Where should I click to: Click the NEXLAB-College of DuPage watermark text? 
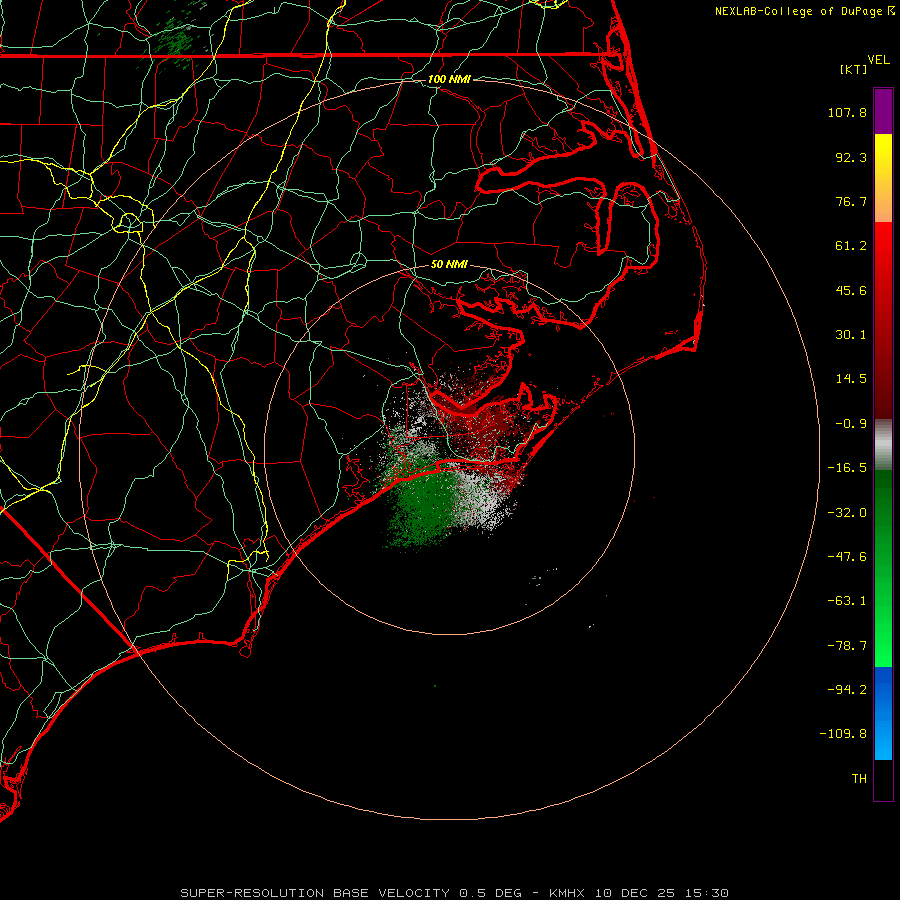click(804, 11)
